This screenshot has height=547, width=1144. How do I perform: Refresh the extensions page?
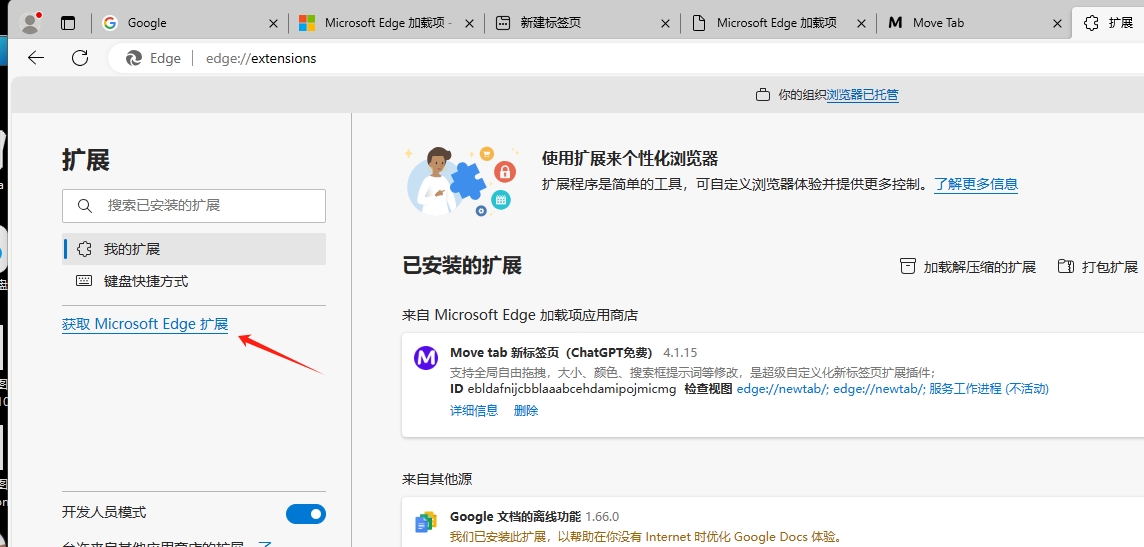pos(80,58)
